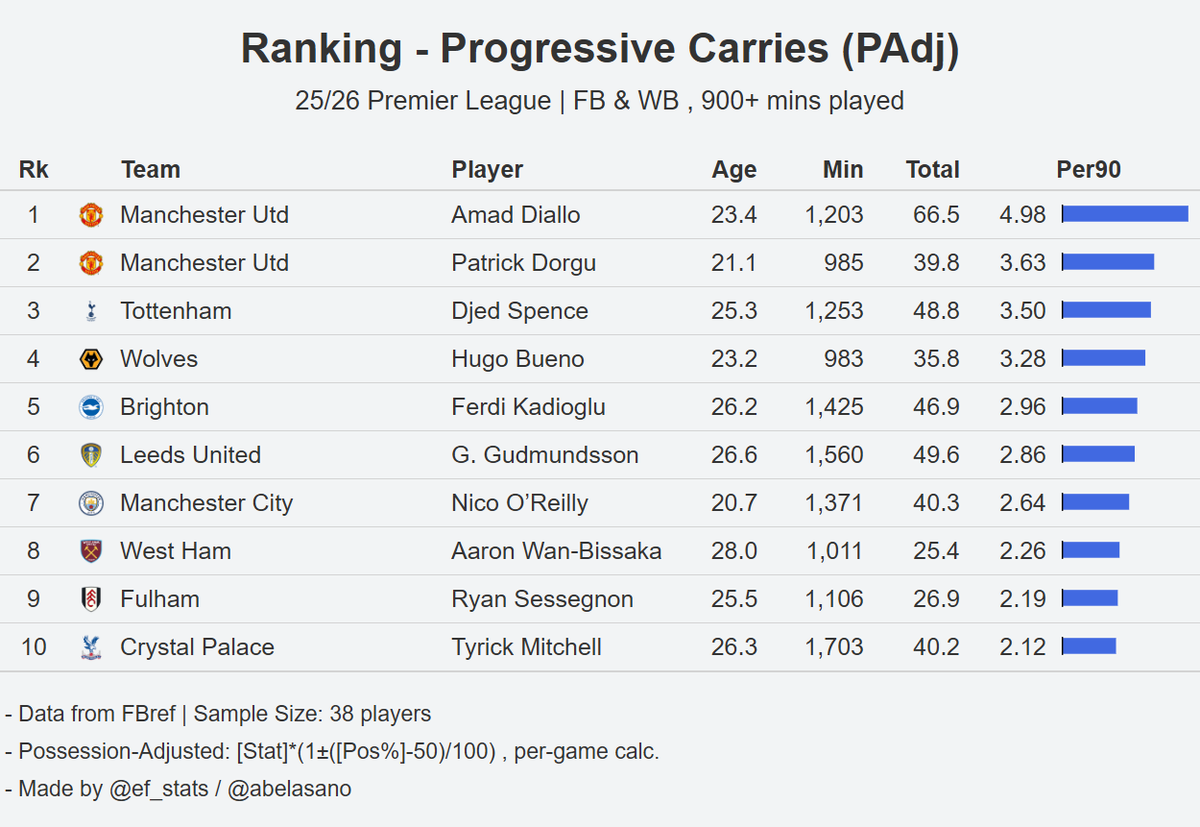Click the West Ham crest icon
Viewport: 1200px width, 827px height.
click(91, 551)
